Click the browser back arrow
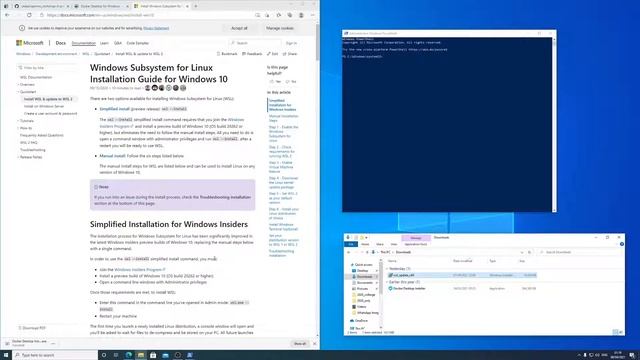640x360 pixels. point(7,15)
